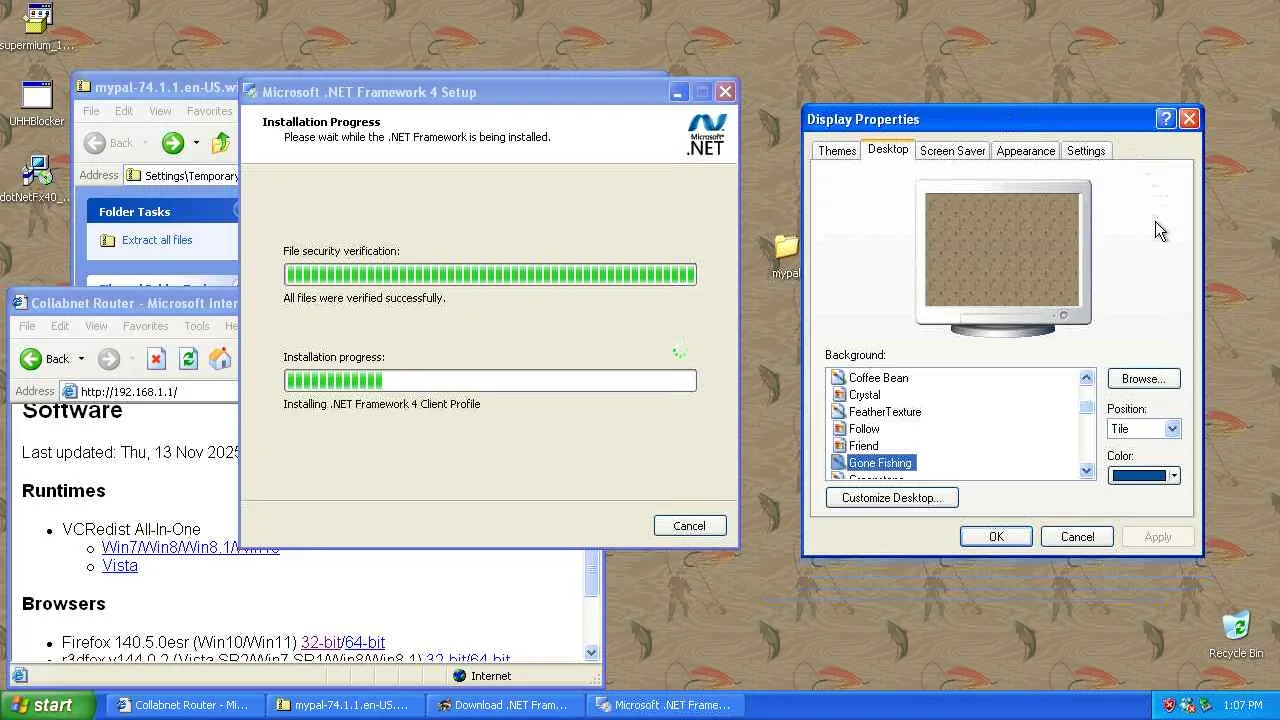Open the View menu in the mypal window
1280x720 pixels.
click(160, 111)
